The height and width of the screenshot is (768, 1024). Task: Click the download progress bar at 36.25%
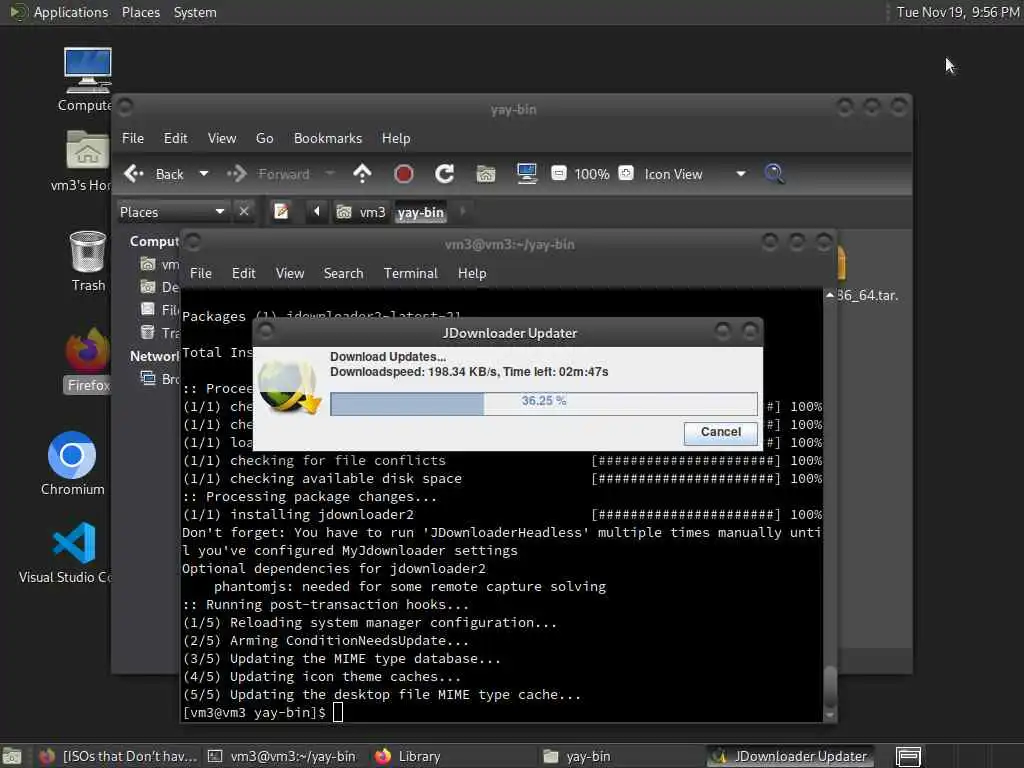tap(543, 404)
